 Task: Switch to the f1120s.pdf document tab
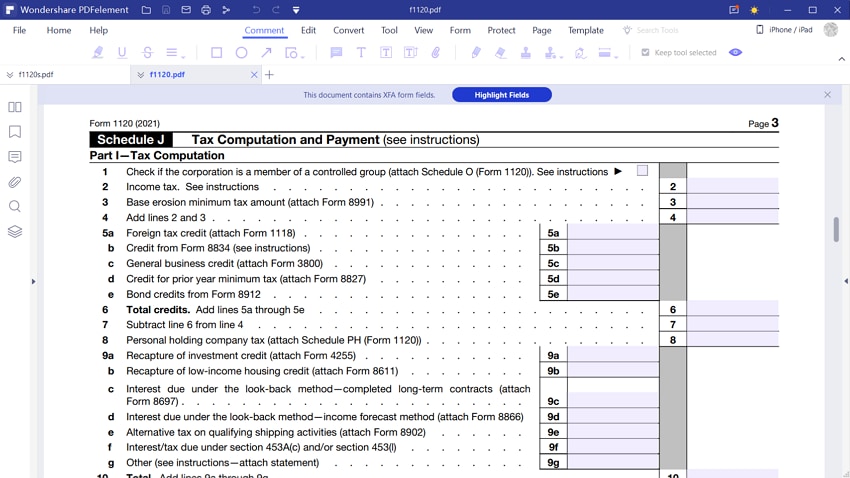(x=65, y=74)
